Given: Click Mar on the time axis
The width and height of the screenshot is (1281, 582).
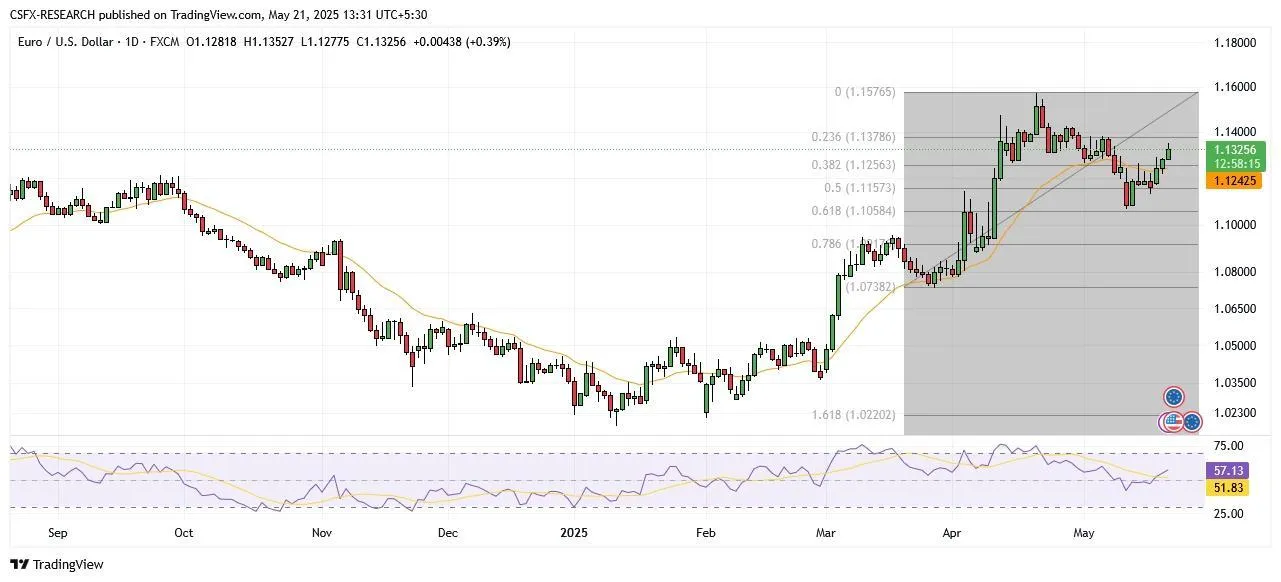Looking at the screenshot, I should point(828,533).
